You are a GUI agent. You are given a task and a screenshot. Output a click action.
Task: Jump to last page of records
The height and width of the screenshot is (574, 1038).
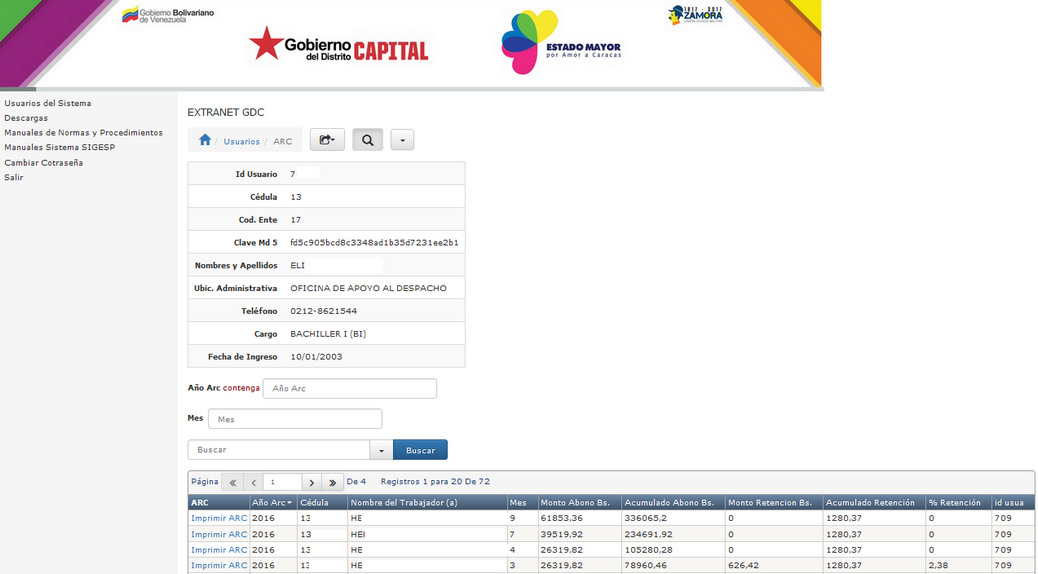[332, 482]
